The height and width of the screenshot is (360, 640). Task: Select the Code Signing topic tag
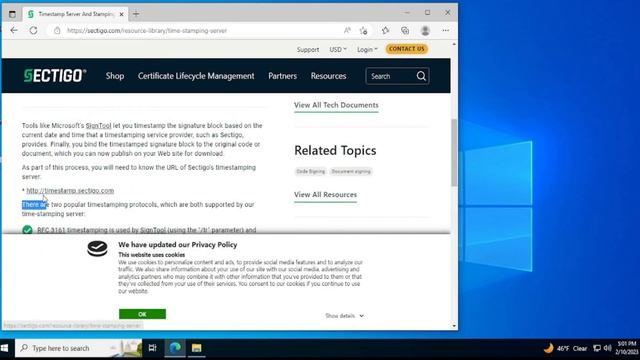pyautogui.click(x=311, y=171)
